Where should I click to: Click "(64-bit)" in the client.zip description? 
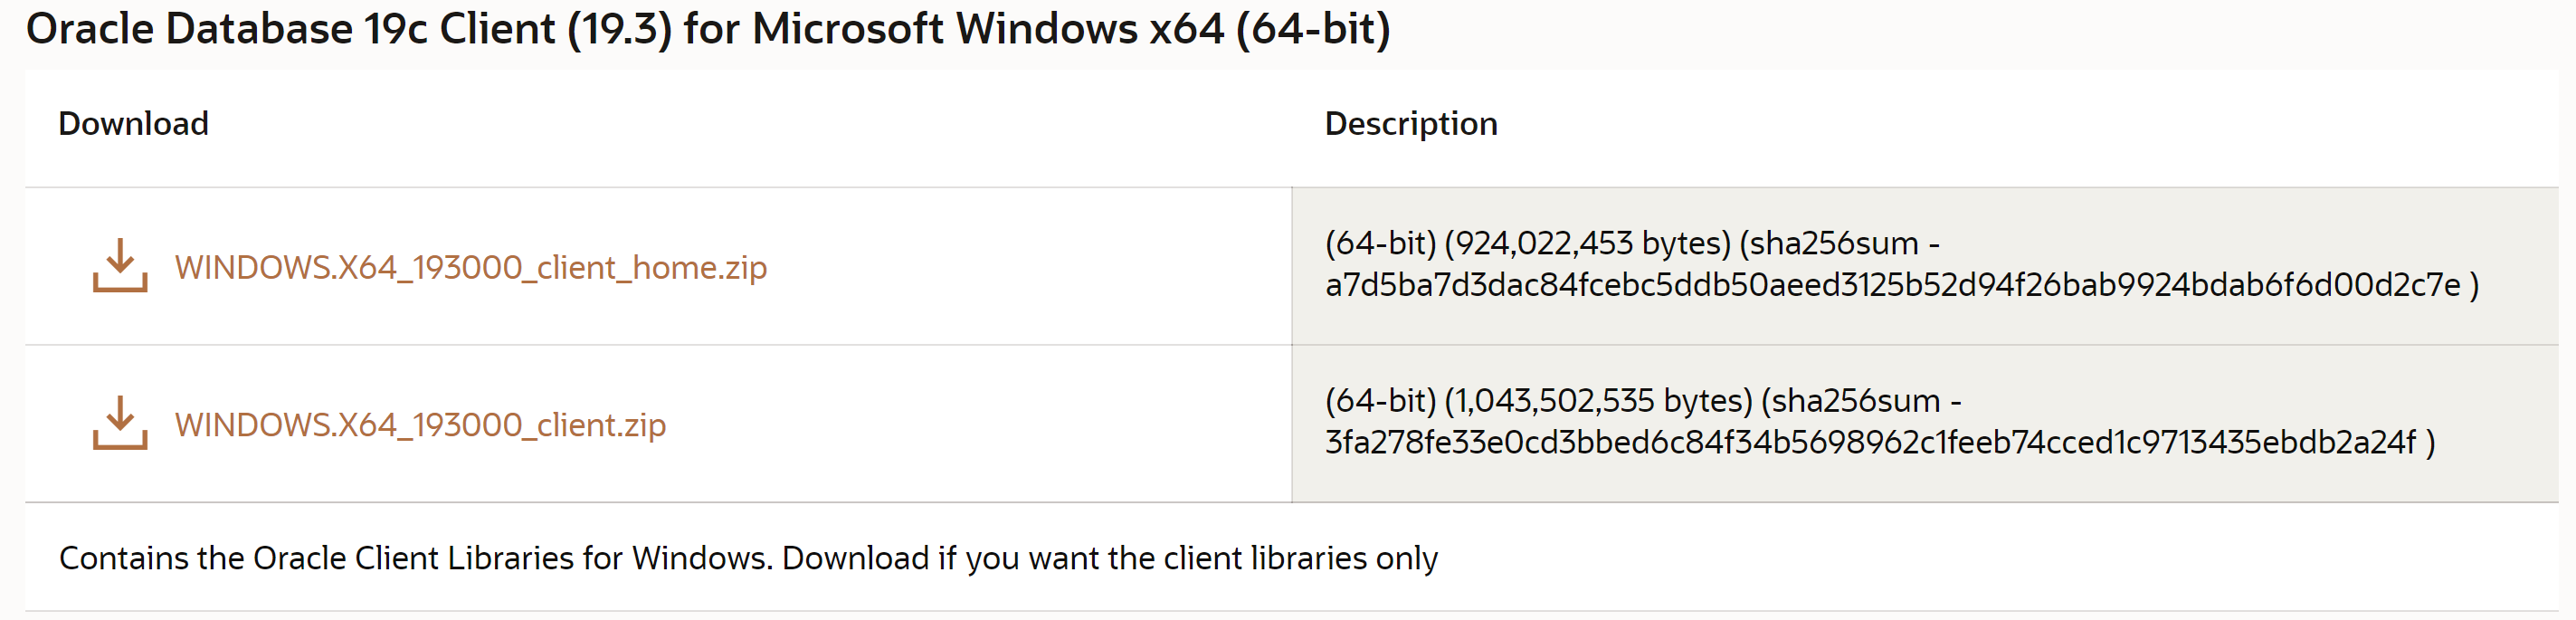tap(1380, 401)
